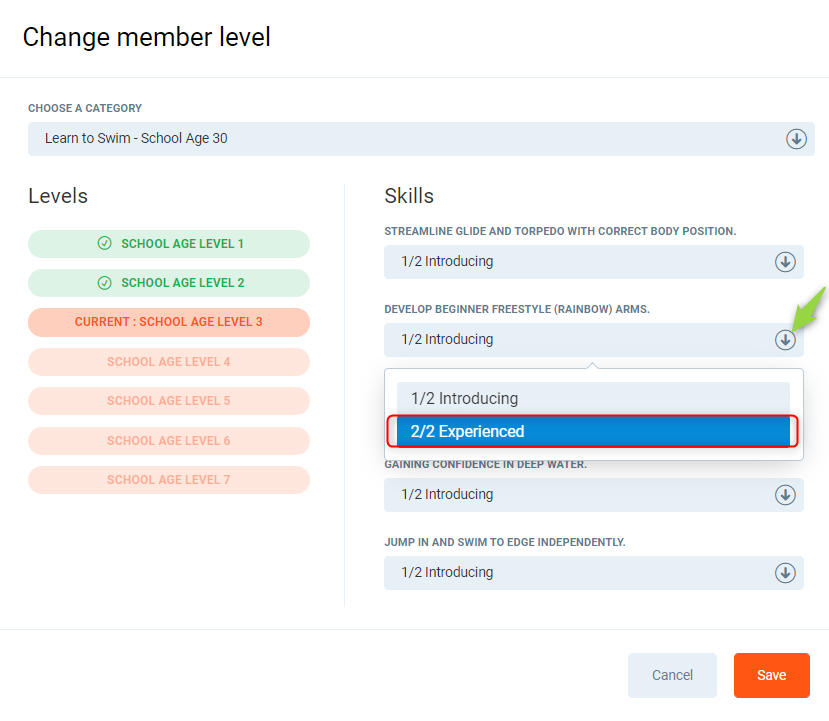This screenshot has height=721, width=829.
Task: Click arrow icon on Freestyle Rainbow Arms skill
Action: [785, 340]
